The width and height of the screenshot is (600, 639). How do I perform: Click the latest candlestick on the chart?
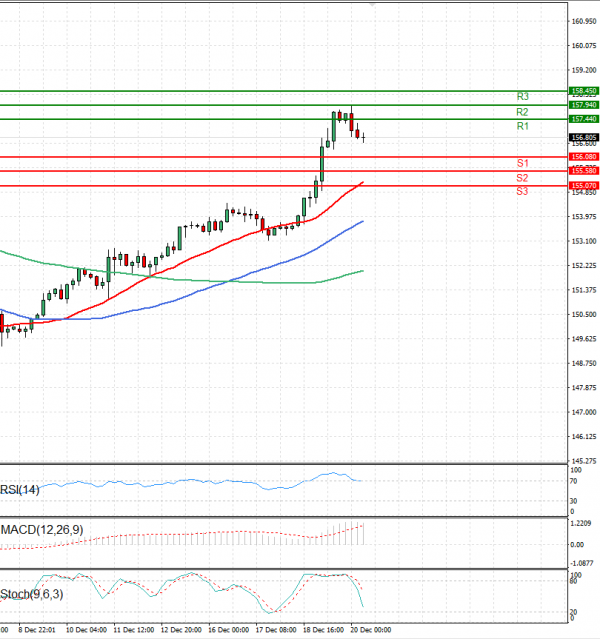pos(363,137)
